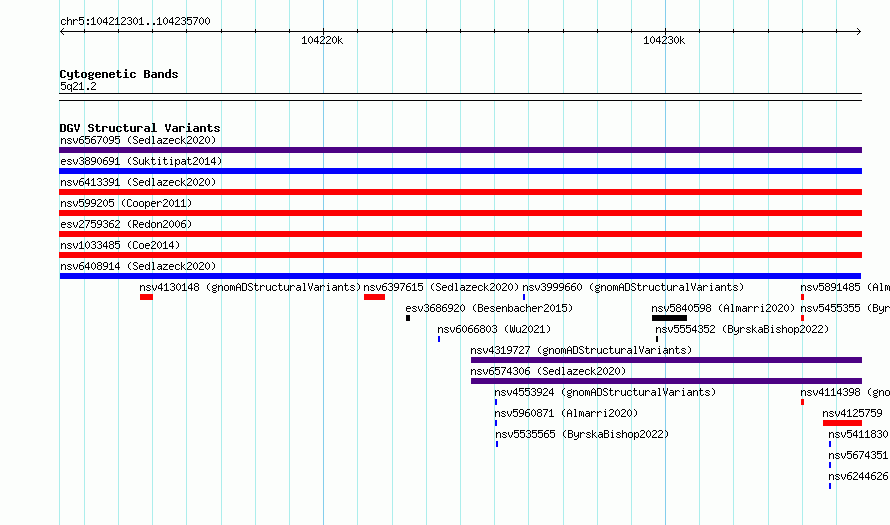Click the red nsv6397615 variant glyph
This screenshot has height=525, width=890.
(x=375, y=297)
